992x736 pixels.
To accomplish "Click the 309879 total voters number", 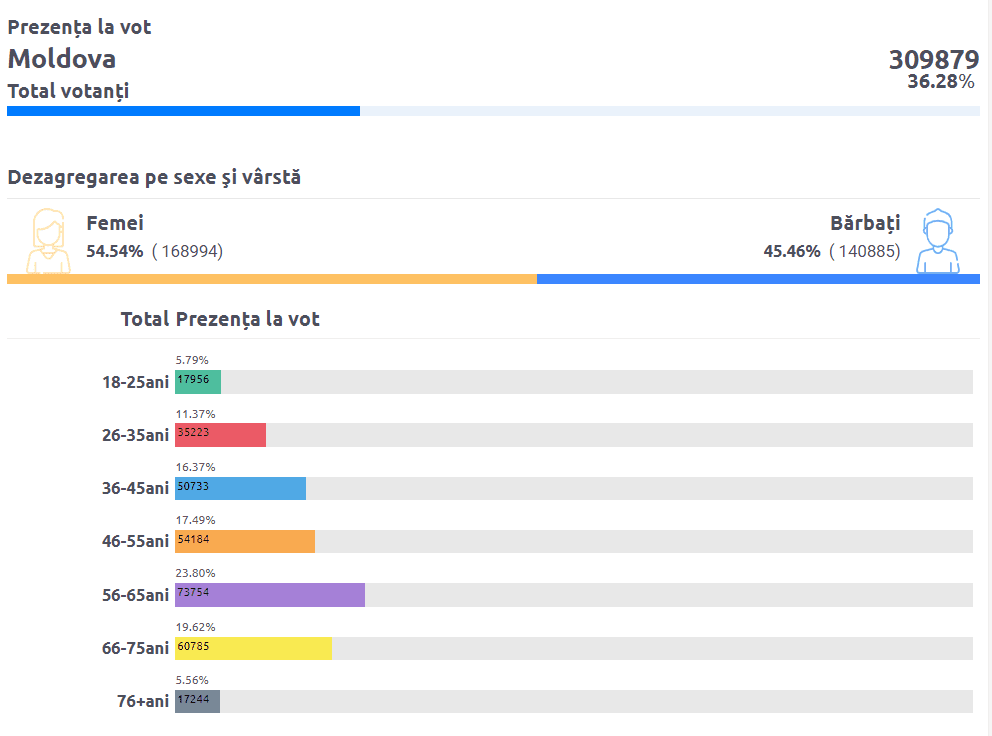I will tap(933, 60).
